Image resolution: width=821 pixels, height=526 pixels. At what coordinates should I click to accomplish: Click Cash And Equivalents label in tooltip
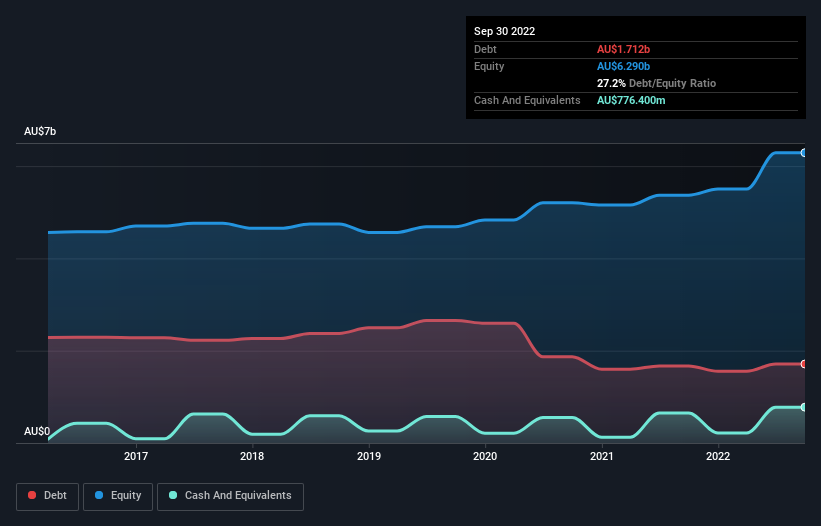point(527,100)
